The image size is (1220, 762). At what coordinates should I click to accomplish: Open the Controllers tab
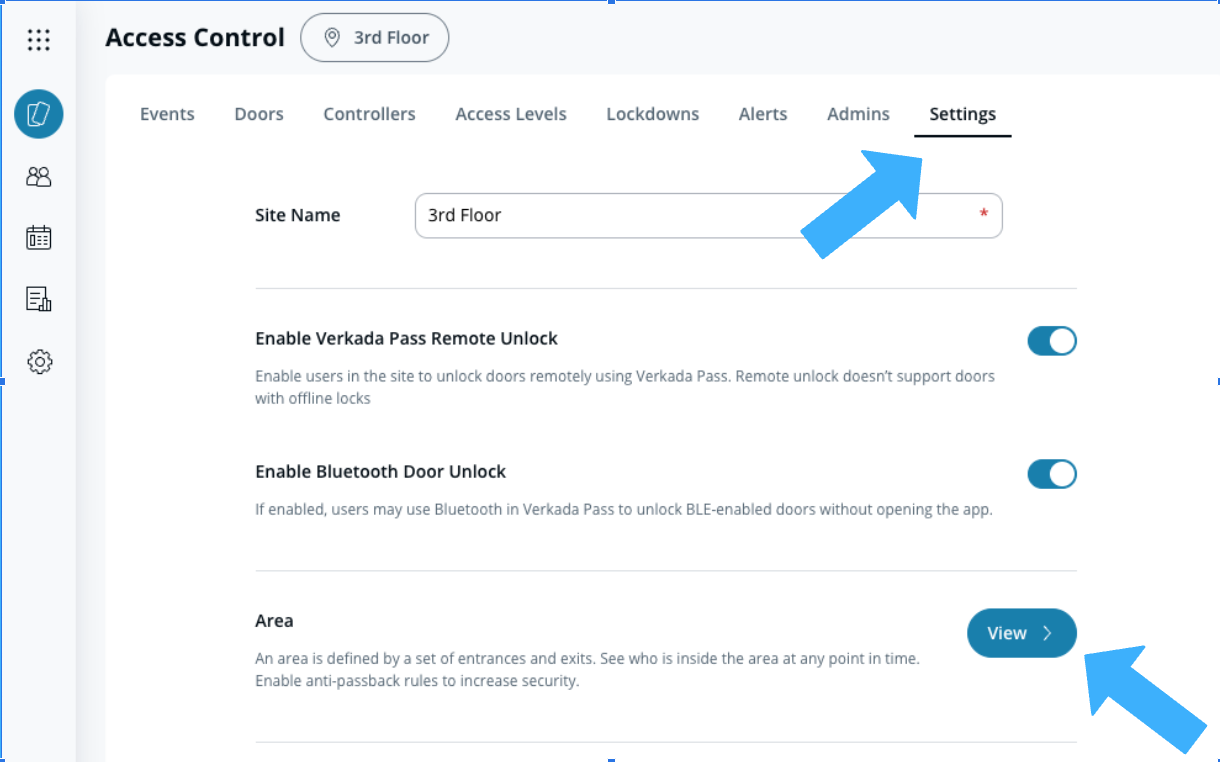coord(369,114)
